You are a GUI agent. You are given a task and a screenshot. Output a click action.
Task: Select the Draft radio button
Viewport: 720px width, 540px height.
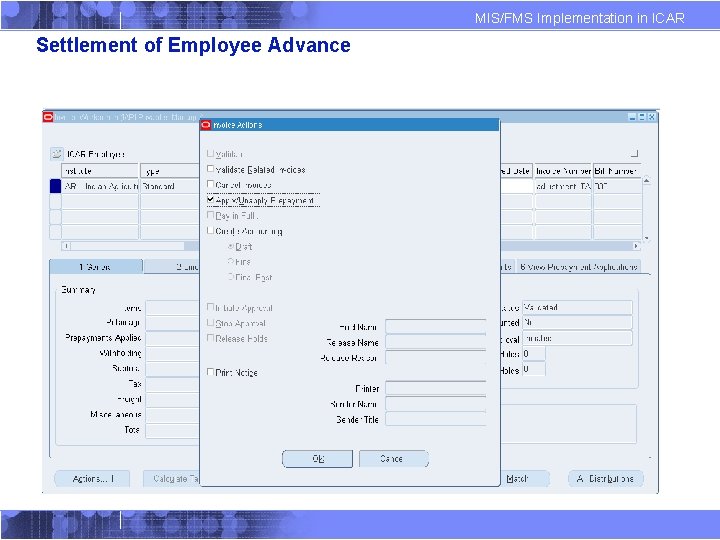point(231,246)
